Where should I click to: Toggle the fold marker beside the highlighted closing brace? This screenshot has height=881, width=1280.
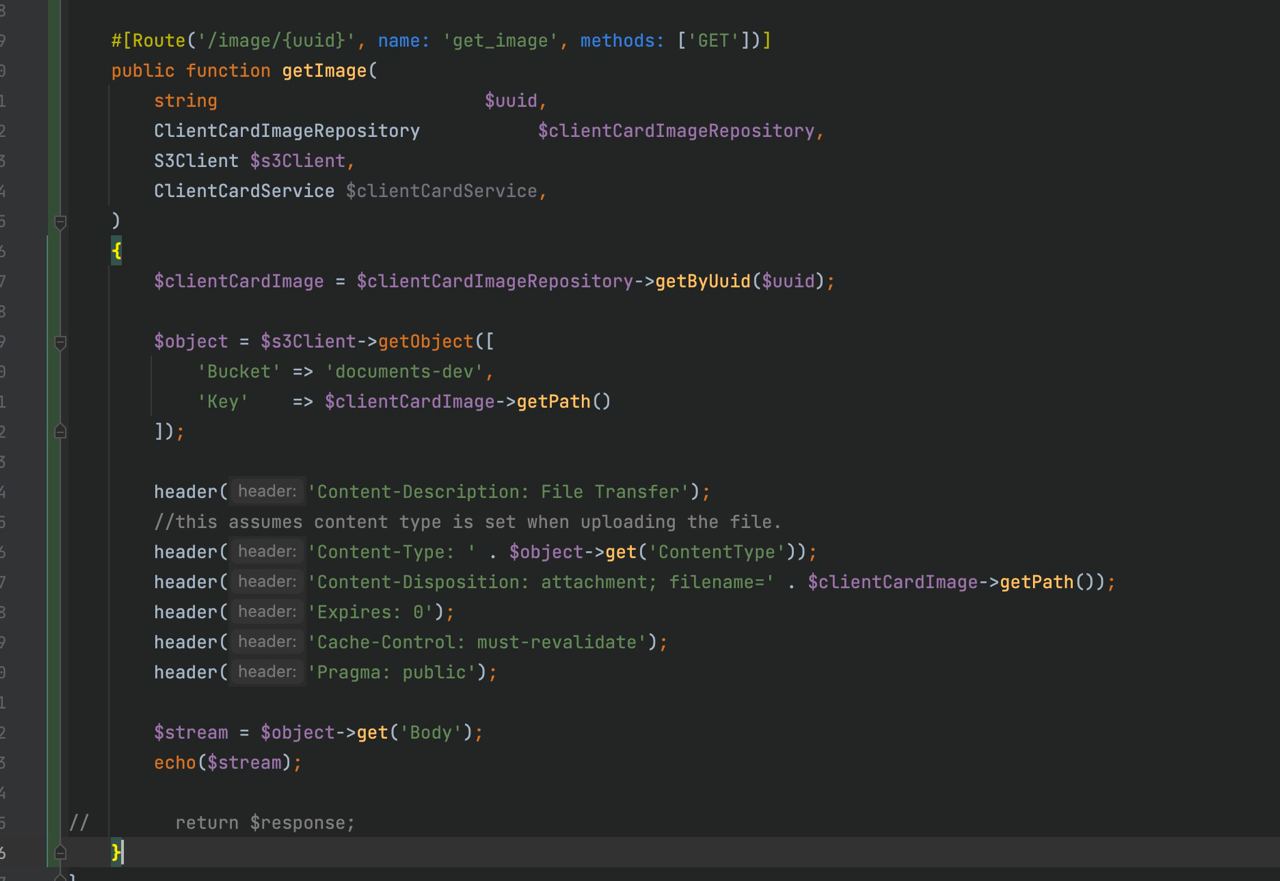(x=60, y=852)
